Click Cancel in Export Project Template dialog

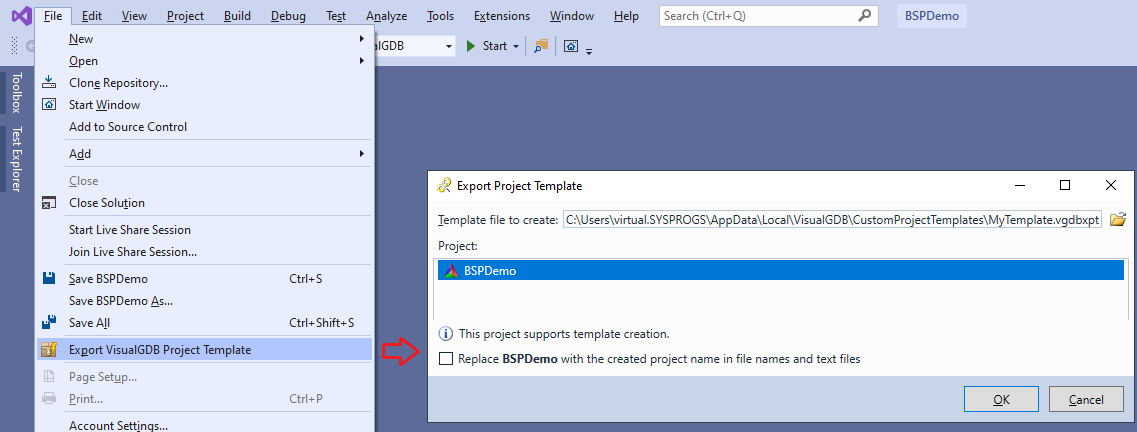pyautogui.click(x=1086, y=399)
